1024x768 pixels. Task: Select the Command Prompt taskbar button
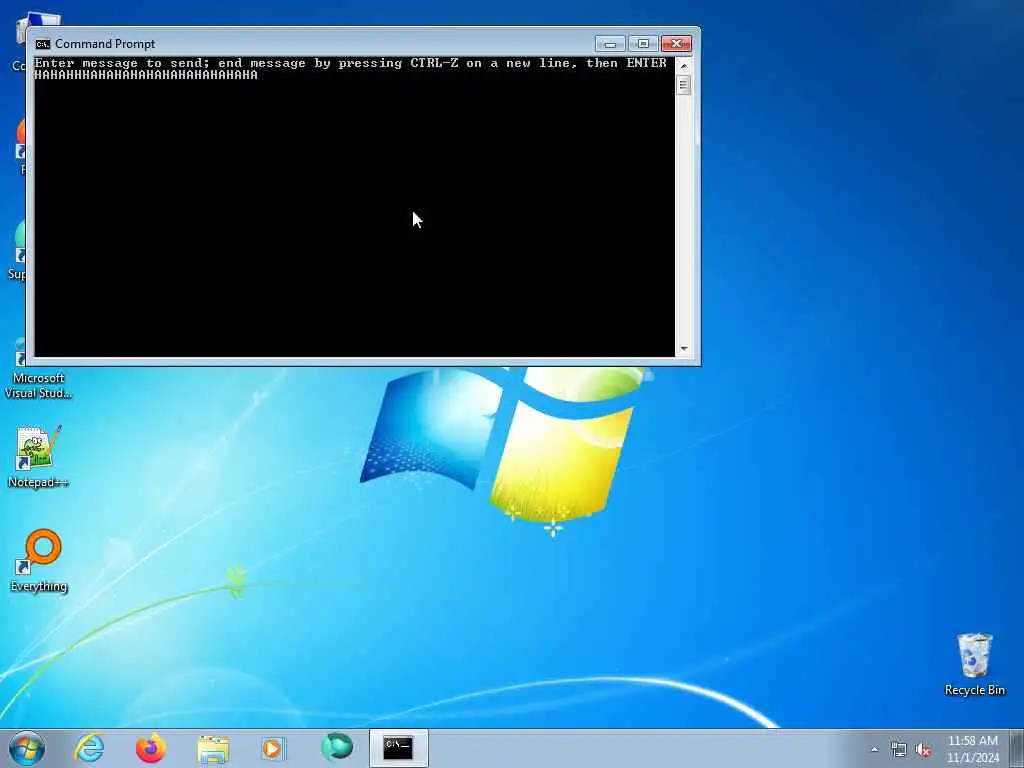point(398,748)
